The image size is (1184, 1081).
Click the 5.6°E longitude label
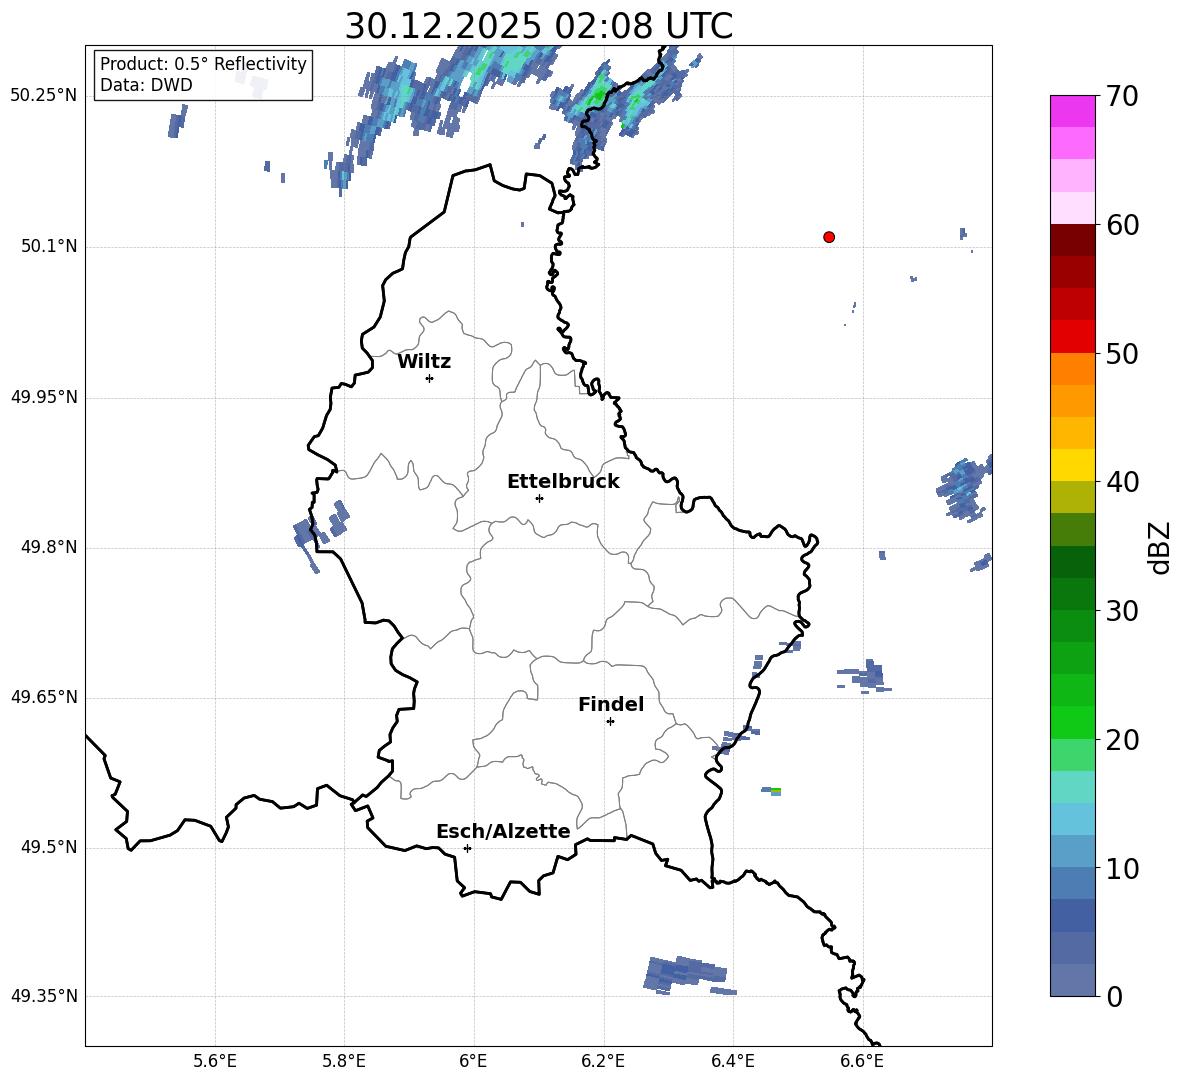tap(215, 1061)
